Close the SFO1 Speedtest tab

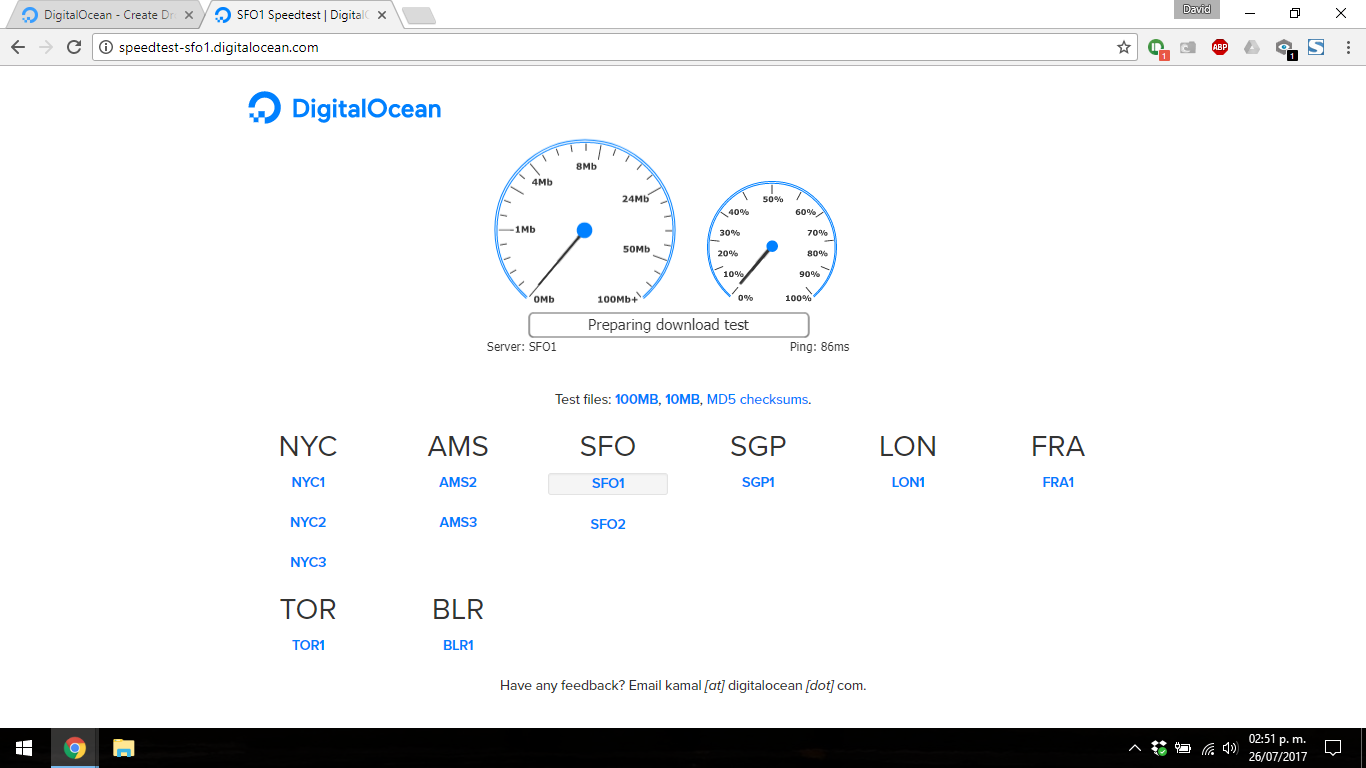click(382, 15)
